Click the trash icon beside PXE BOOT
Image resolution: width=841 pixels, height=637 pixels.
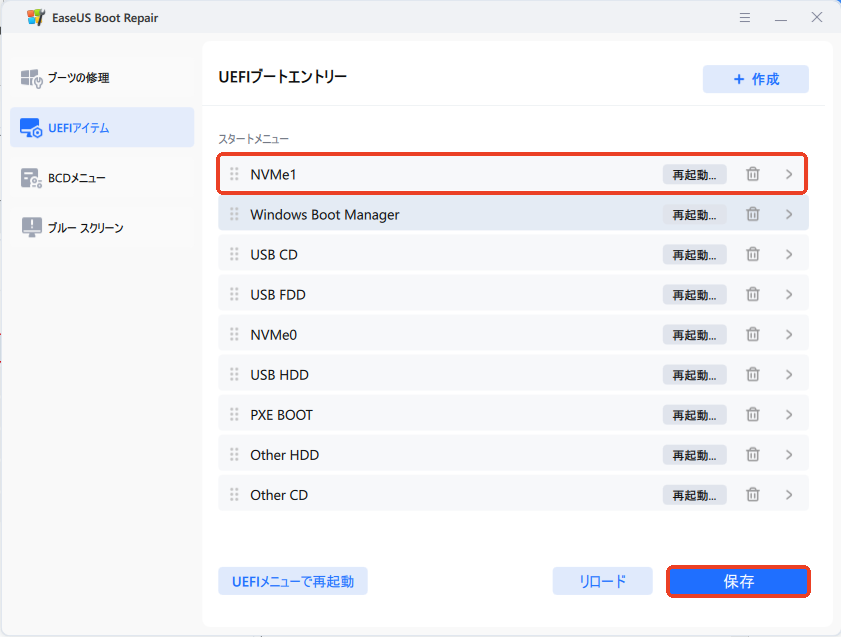(x=753, y=414)
